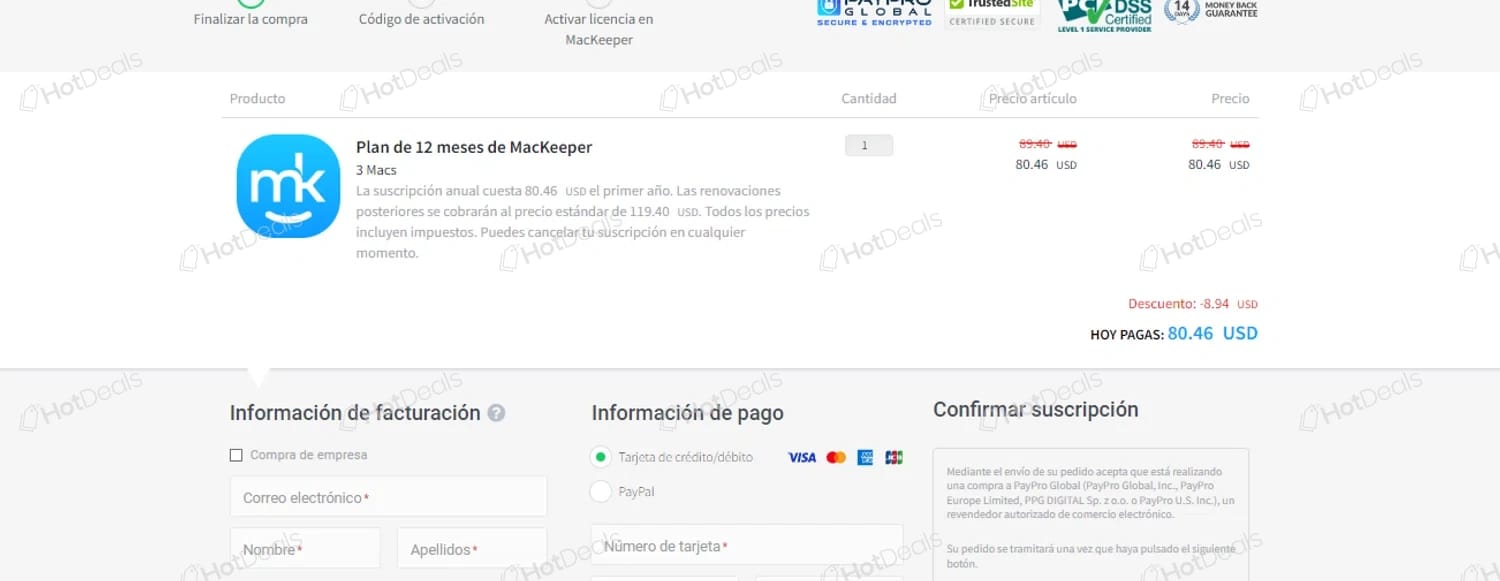
Task: Check the Compra de empresa checkbox
Action: click(236, 455)
